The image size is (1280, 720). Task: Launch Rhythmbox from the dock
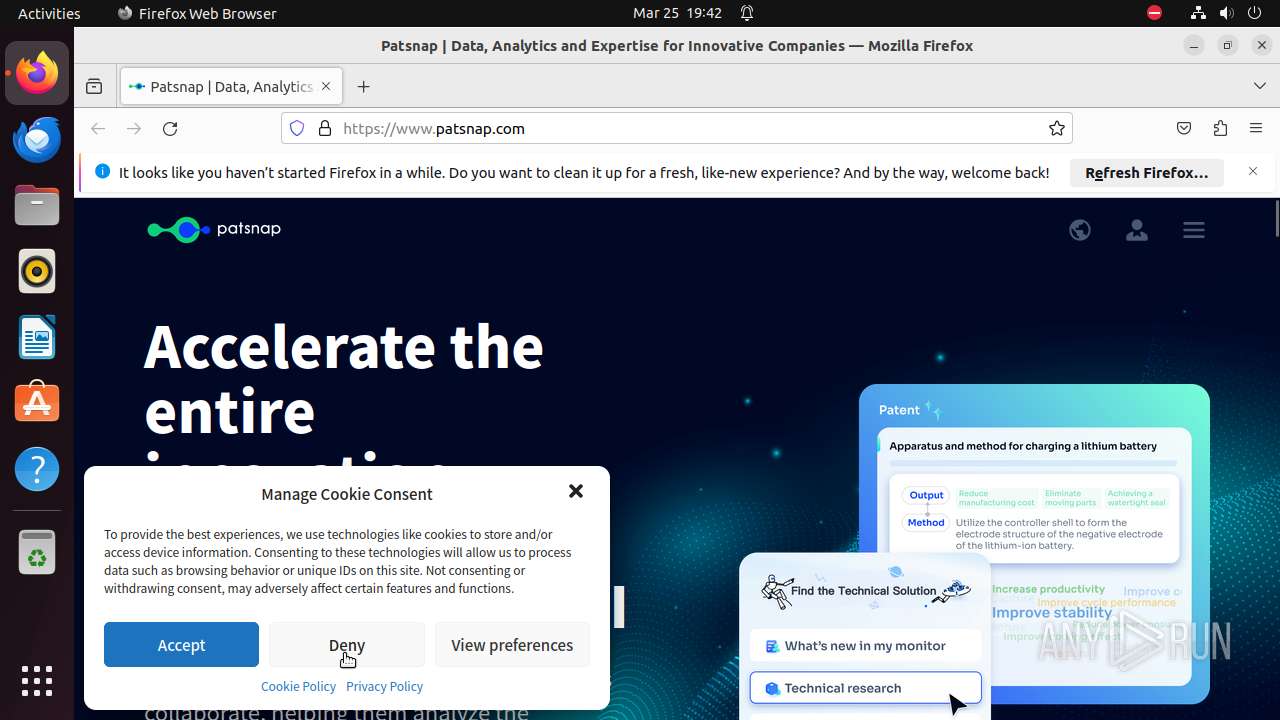(37, 271)
